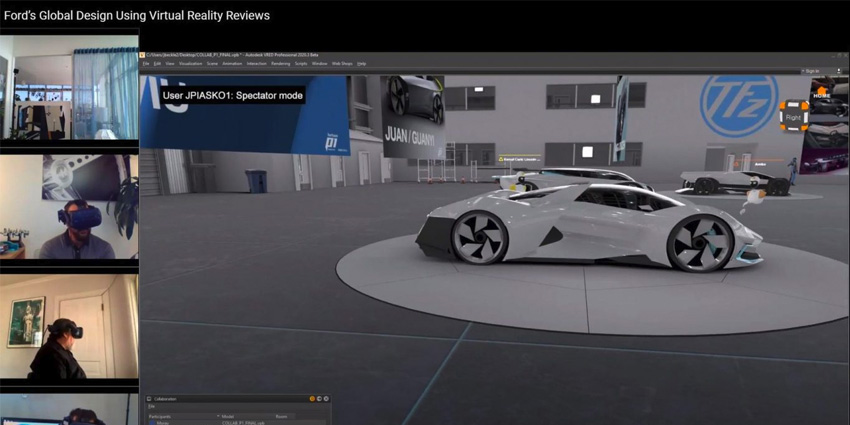This screenshot has height=425, width=850.
Task: Click the video title Ford's Global Design text
Action: tap(137, 16)
